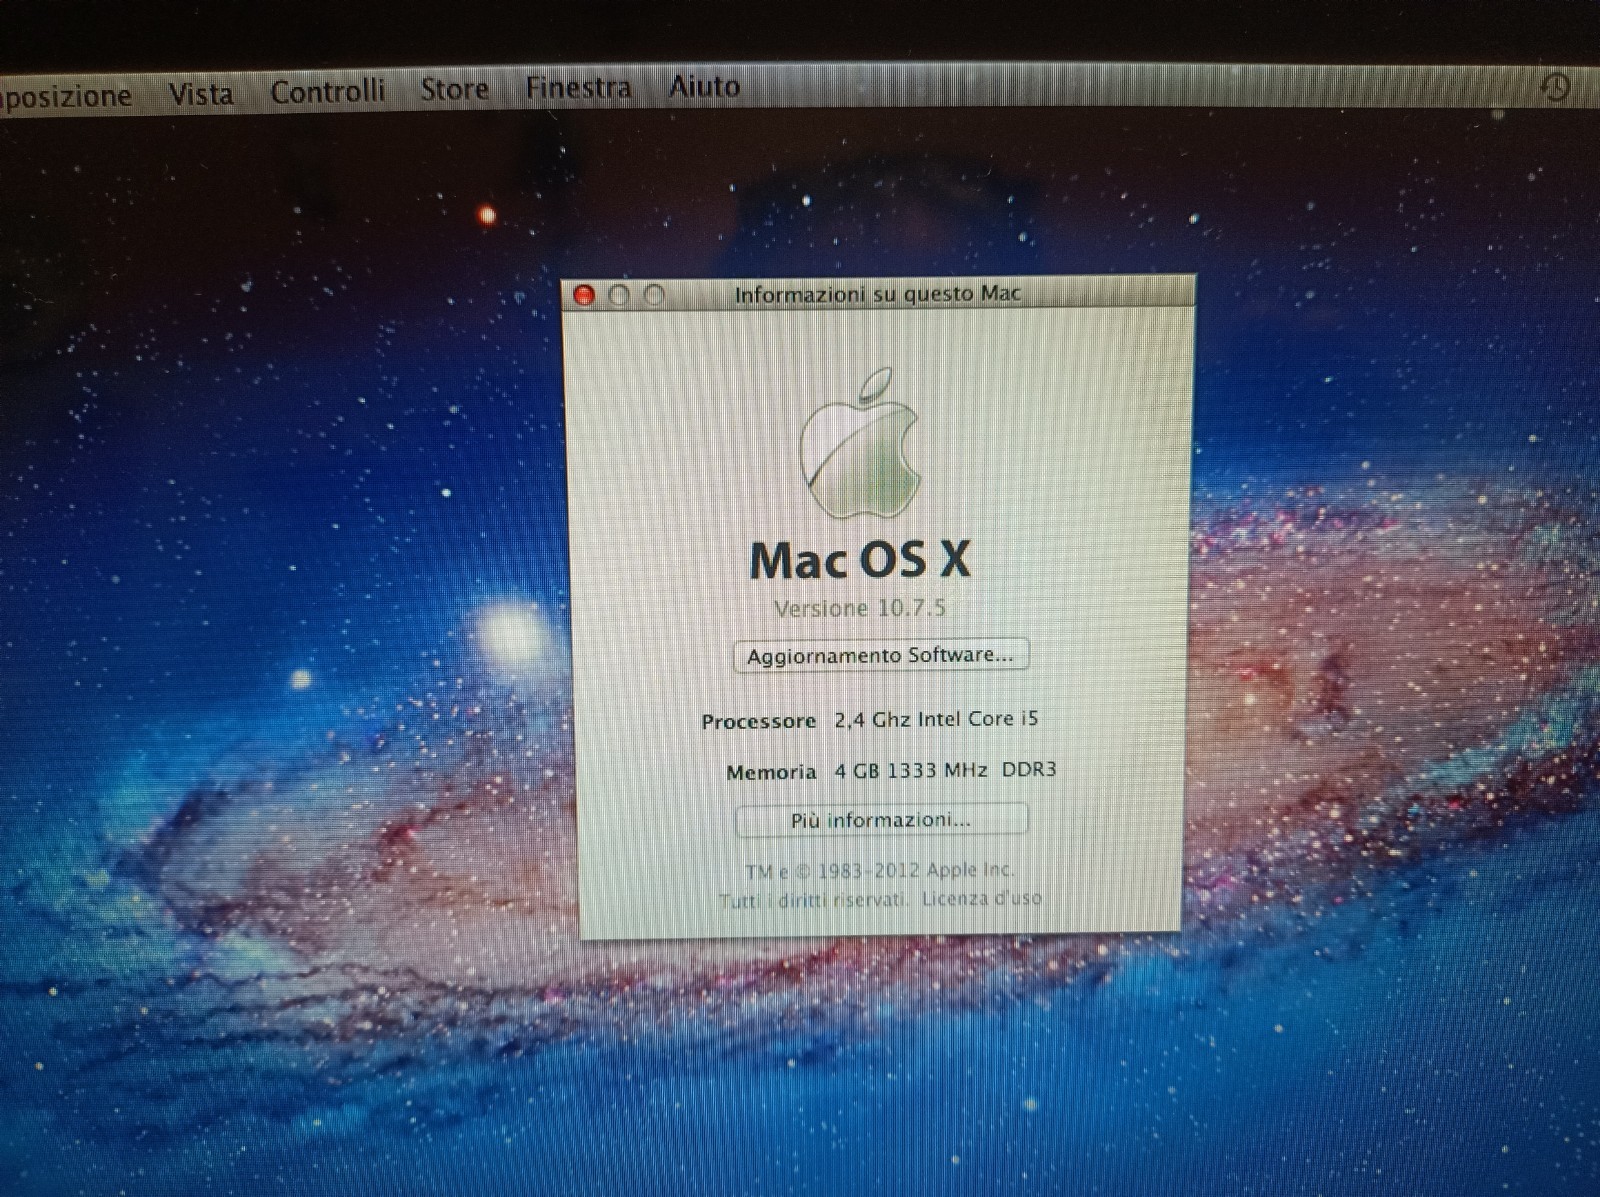Screen dimensions: 1600x1197
Task: Click the TM e © 1983-2012 Apple Inc. text
Action: coord(880,870)
